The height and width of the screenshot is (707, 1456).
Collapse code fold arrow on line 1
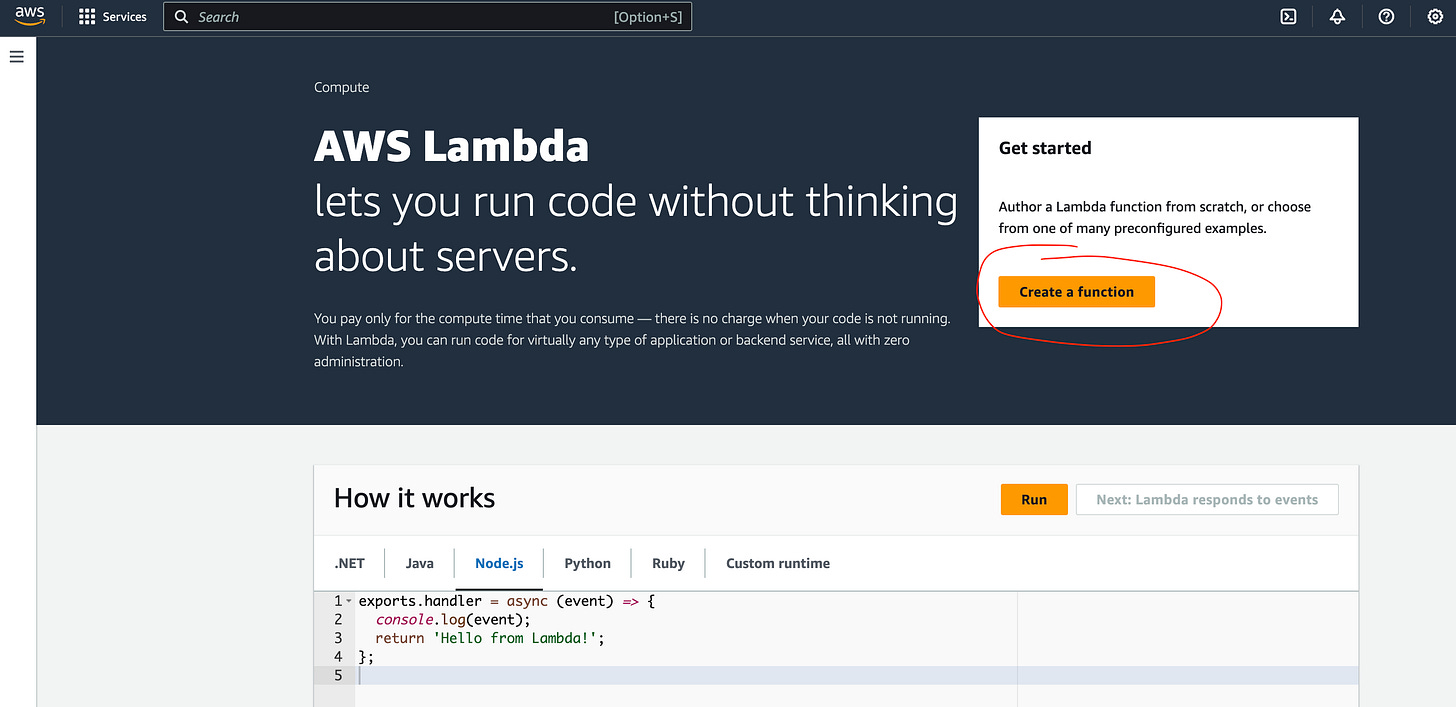click(x=348, y=602)
